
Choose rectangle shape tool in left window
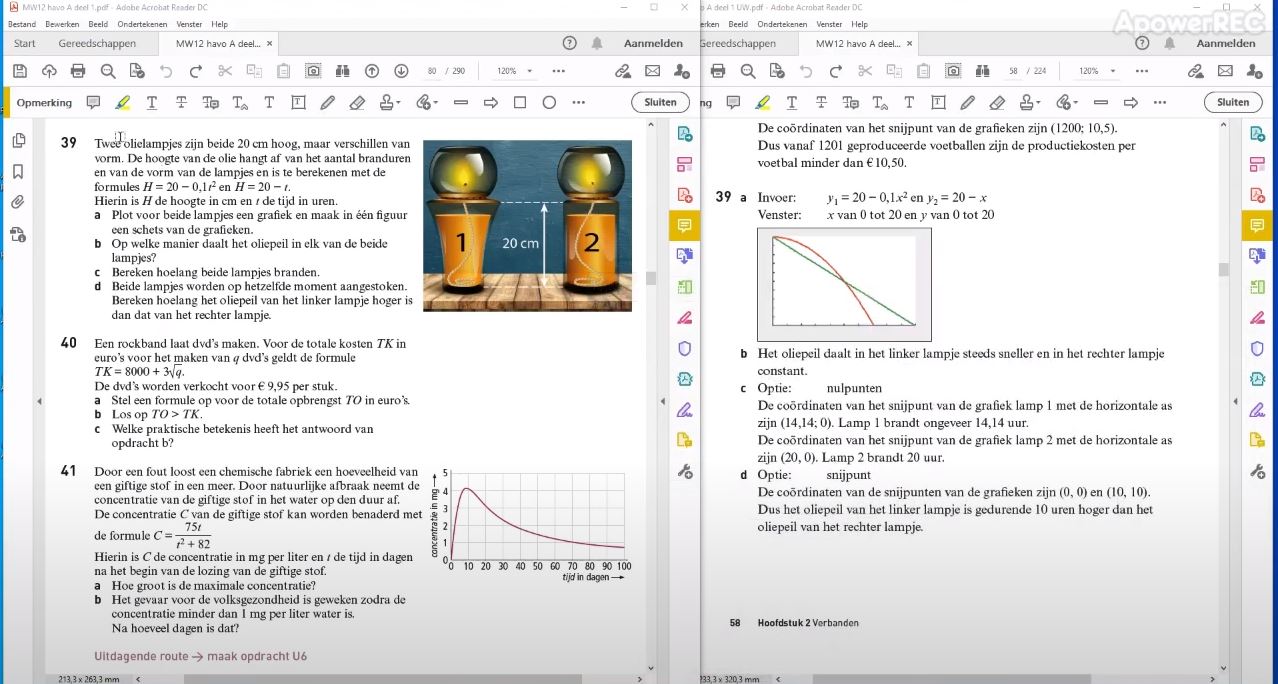pyautogui.click(x=520, y=102)
